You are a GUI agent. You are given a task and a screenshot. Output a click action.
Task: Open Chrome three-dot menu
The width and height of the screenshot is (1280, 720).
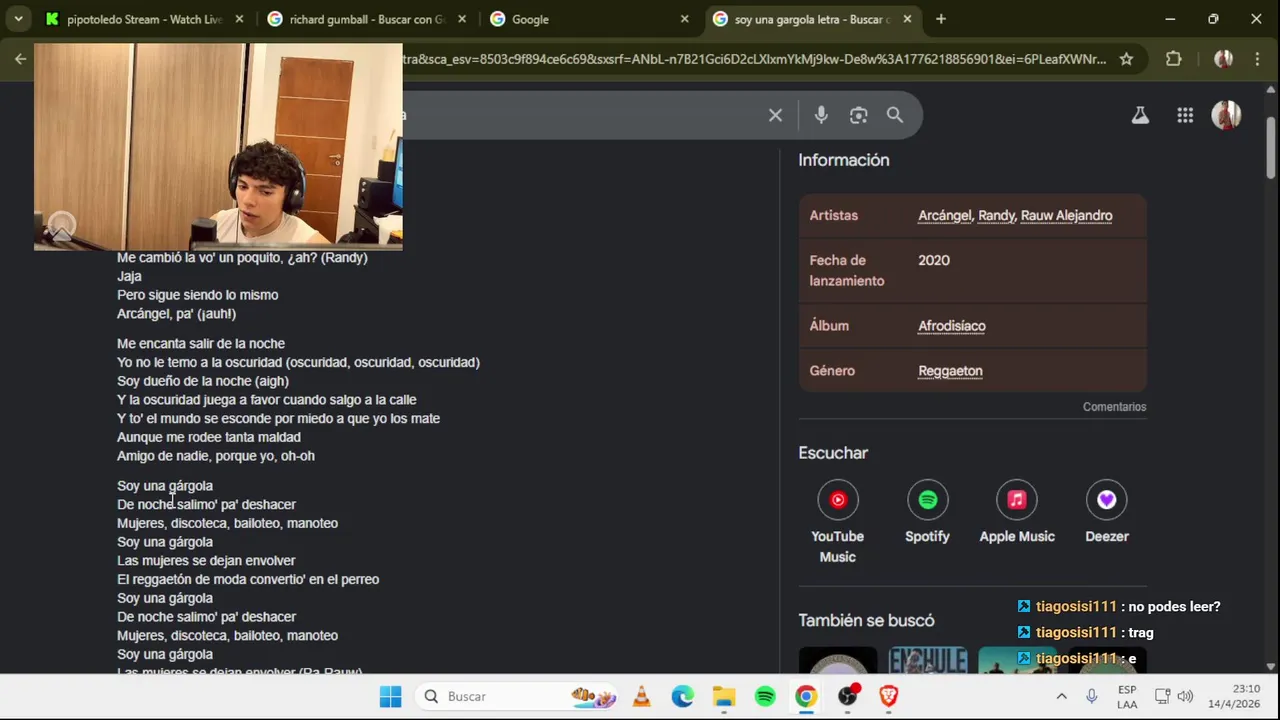click(1257, 59)
